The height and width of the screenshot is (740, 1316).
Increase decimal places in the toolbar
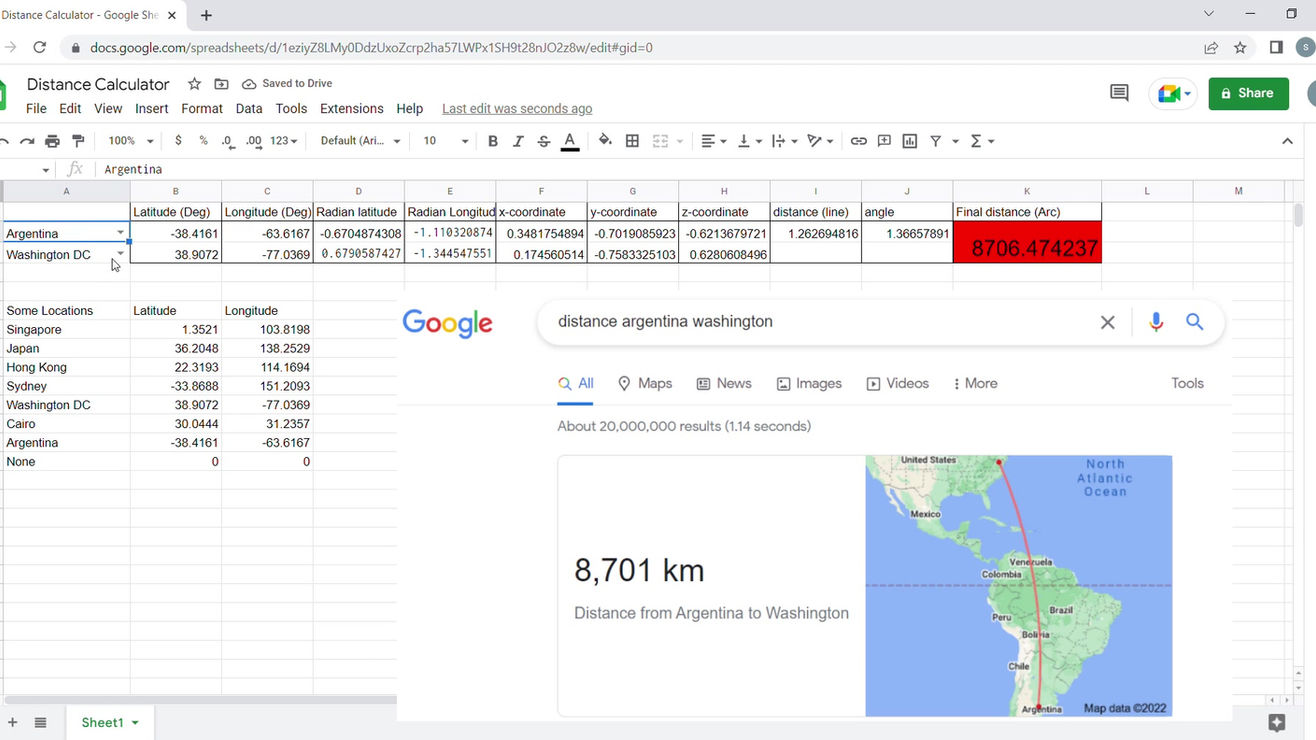click(x=253, y=141)
